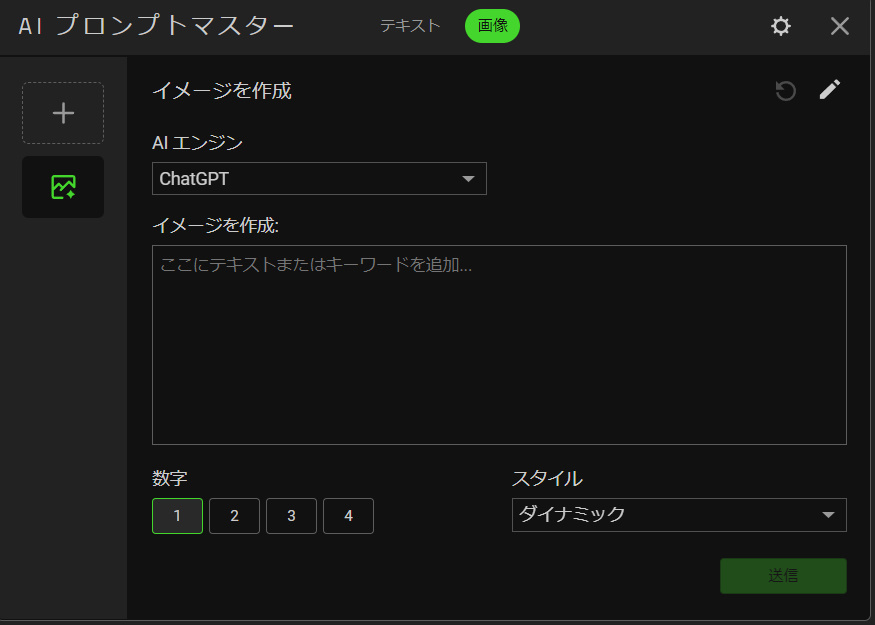The height and width of the screenshot is (625, 875).
Task: Add a new prompt with plus icon
Action: (x=63, y=113)
